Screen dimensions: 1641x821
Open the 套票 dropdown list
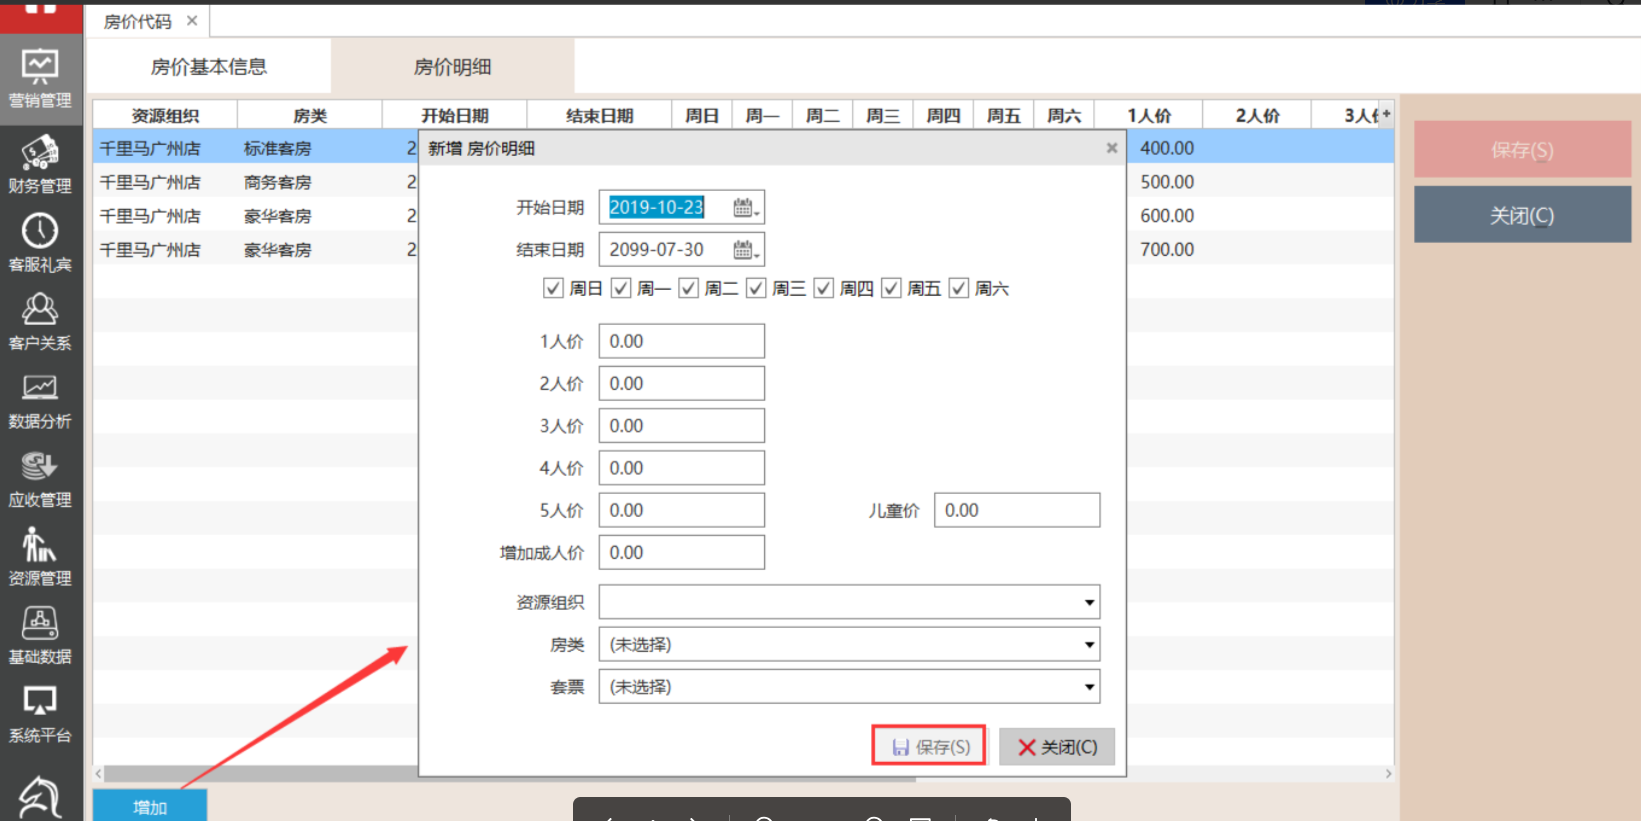pyautogui.click(x=1088, y=687)
